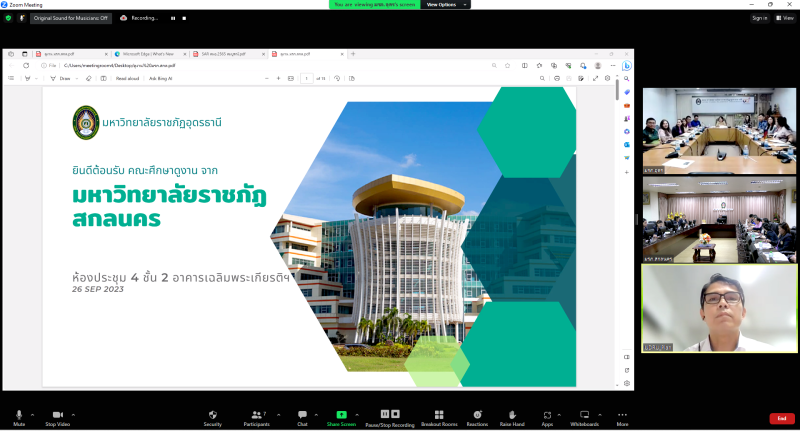Screen dimensions: 800x431
Task: Stop Video camera in Zoom toolbar
Action: pos(57,415)
